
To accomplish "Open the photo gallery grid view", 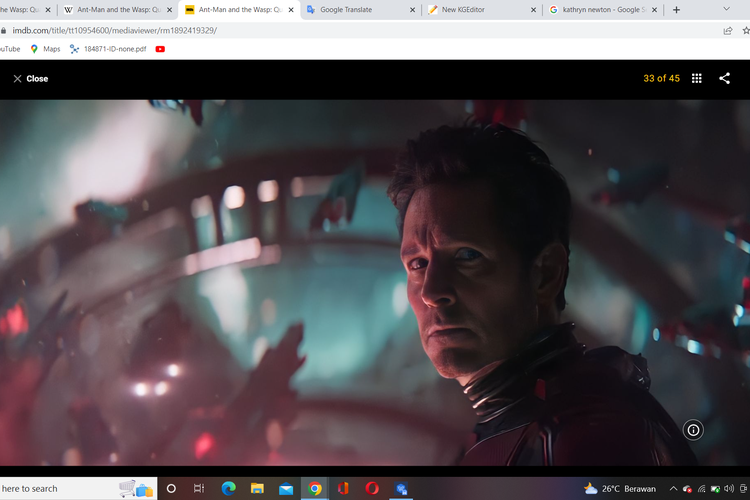I will point(697,78).
